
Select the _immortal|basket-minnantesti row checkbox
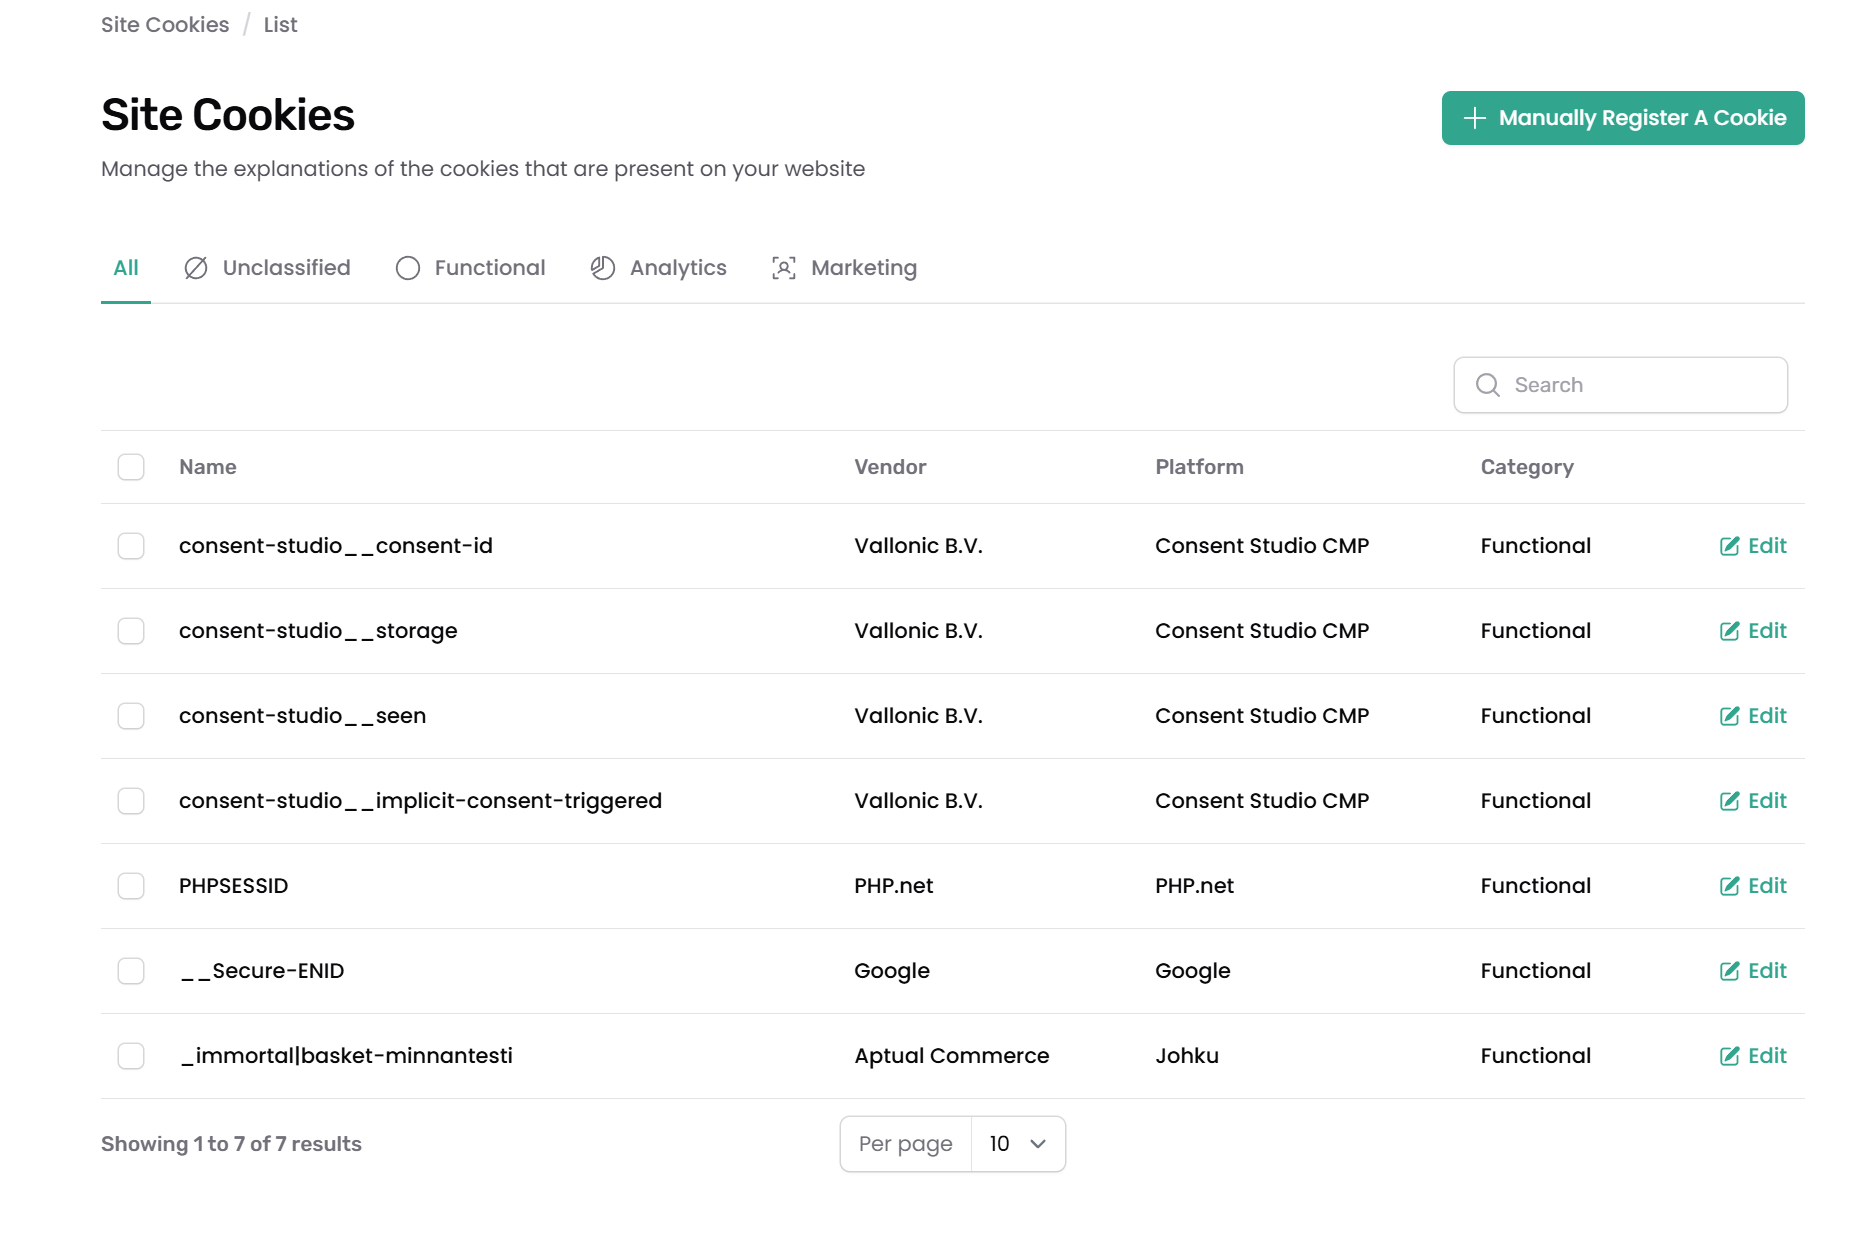tap(131, 1056)
